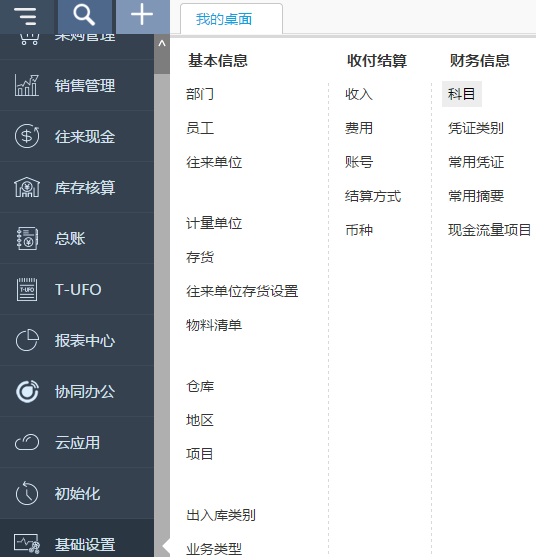536x557 pixels.
Task: Open the T-UFO report icon
Action: (x=27, y=289)
